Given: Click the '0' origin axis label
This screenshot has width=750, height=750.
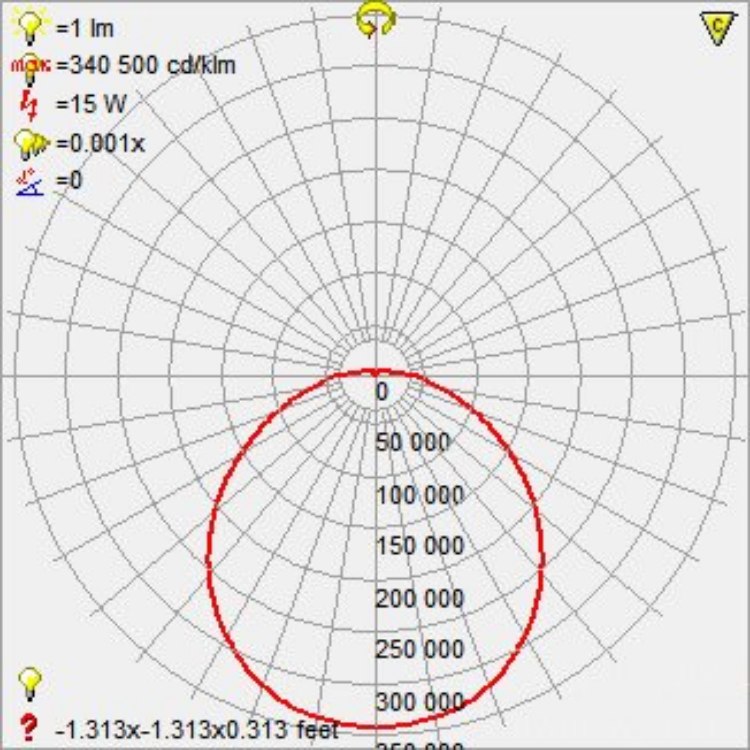Looking at the screenshot, I should click(x=381, y=392).
